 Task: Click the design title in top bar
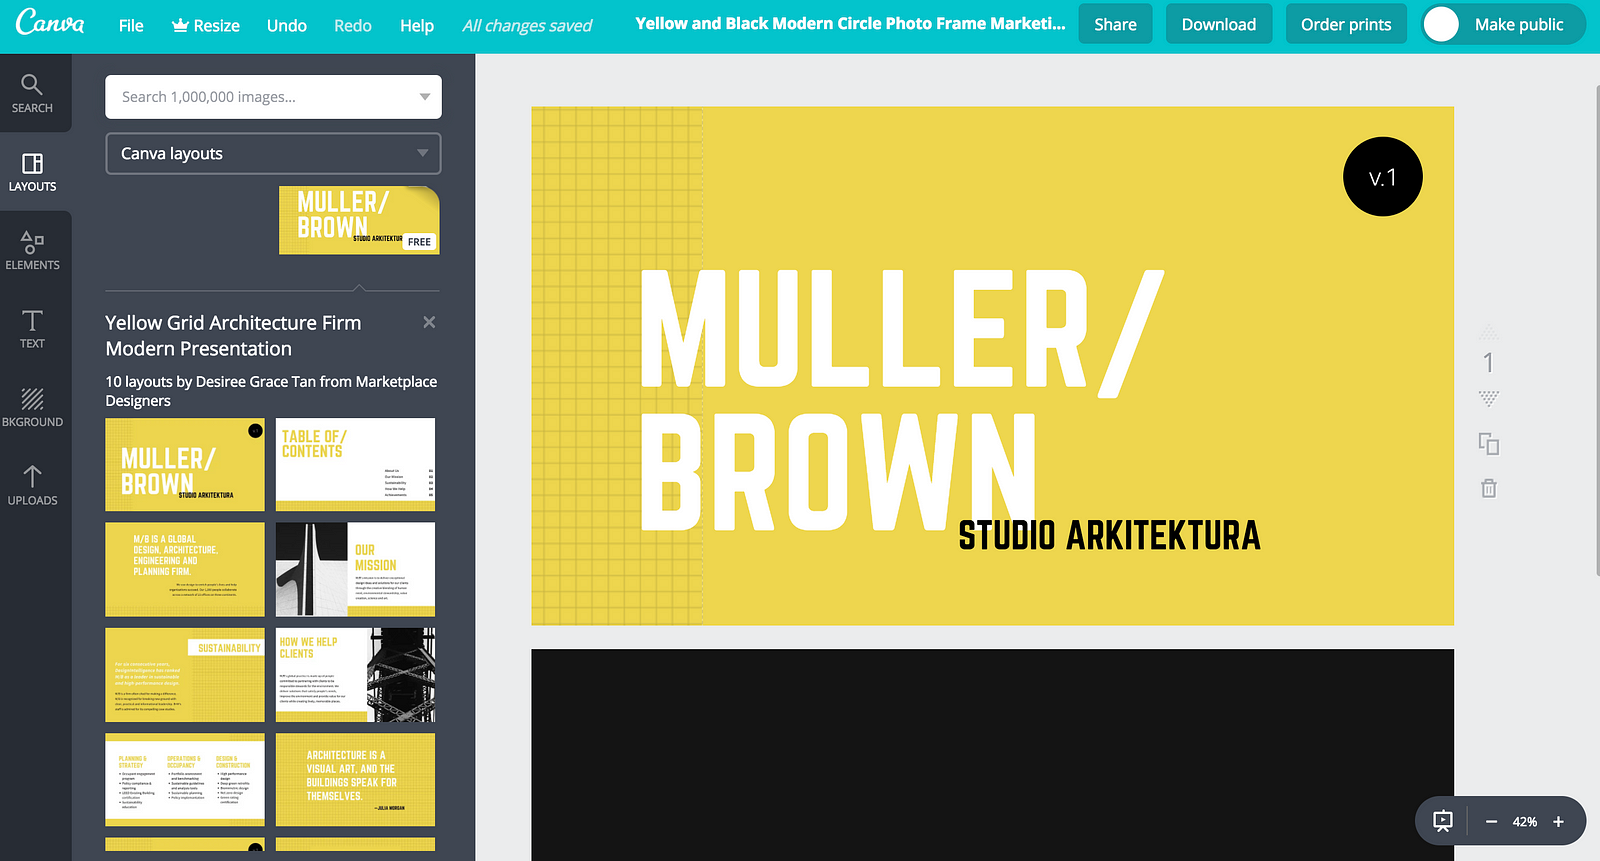tap(850, 23)
